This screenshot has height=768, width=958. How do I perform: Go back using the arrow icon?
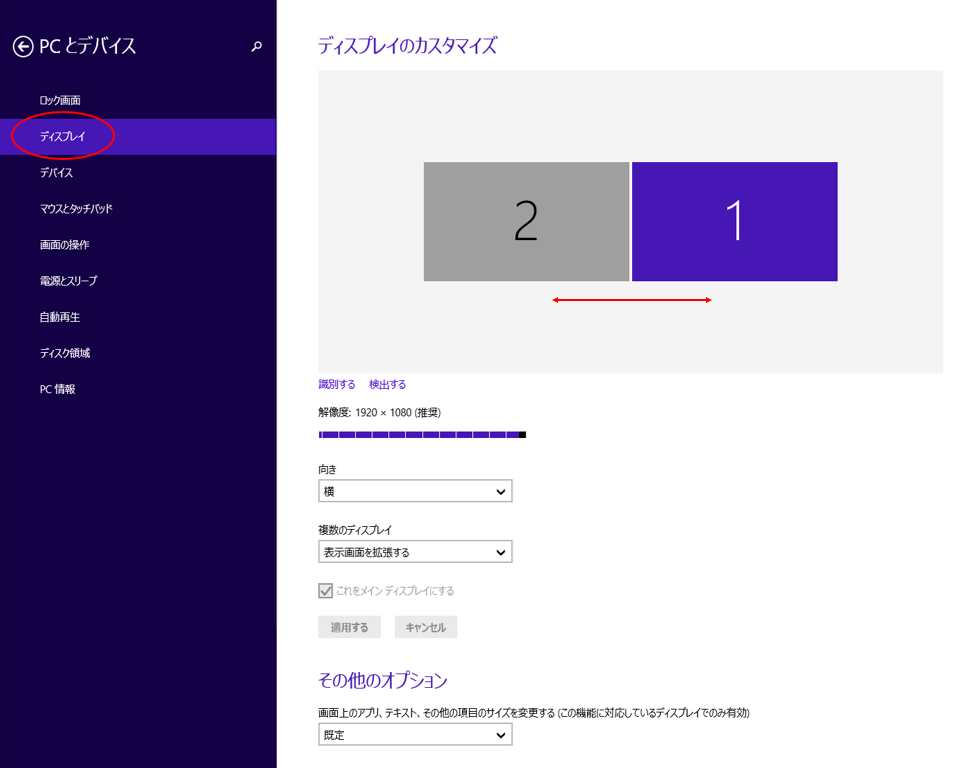23,46
